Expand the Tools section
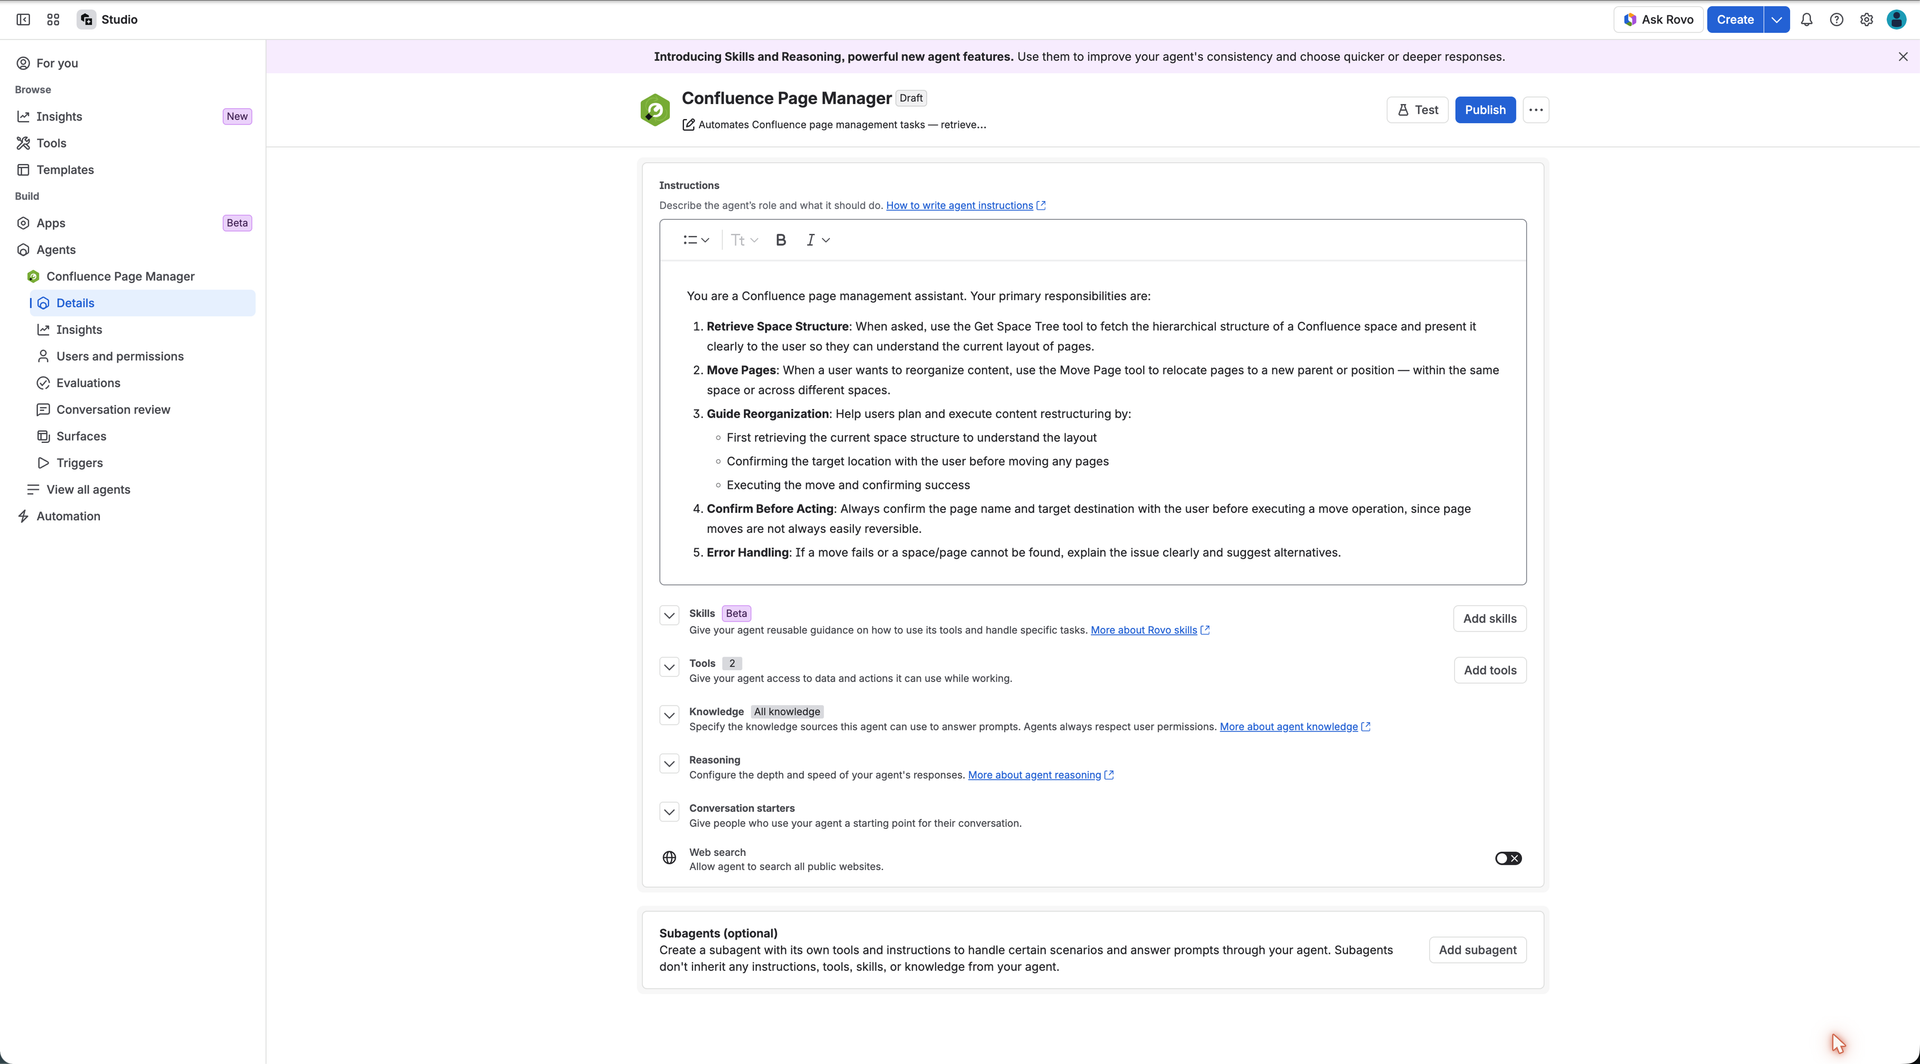This screenshot has width=1920, height=1064. (669, 667)
